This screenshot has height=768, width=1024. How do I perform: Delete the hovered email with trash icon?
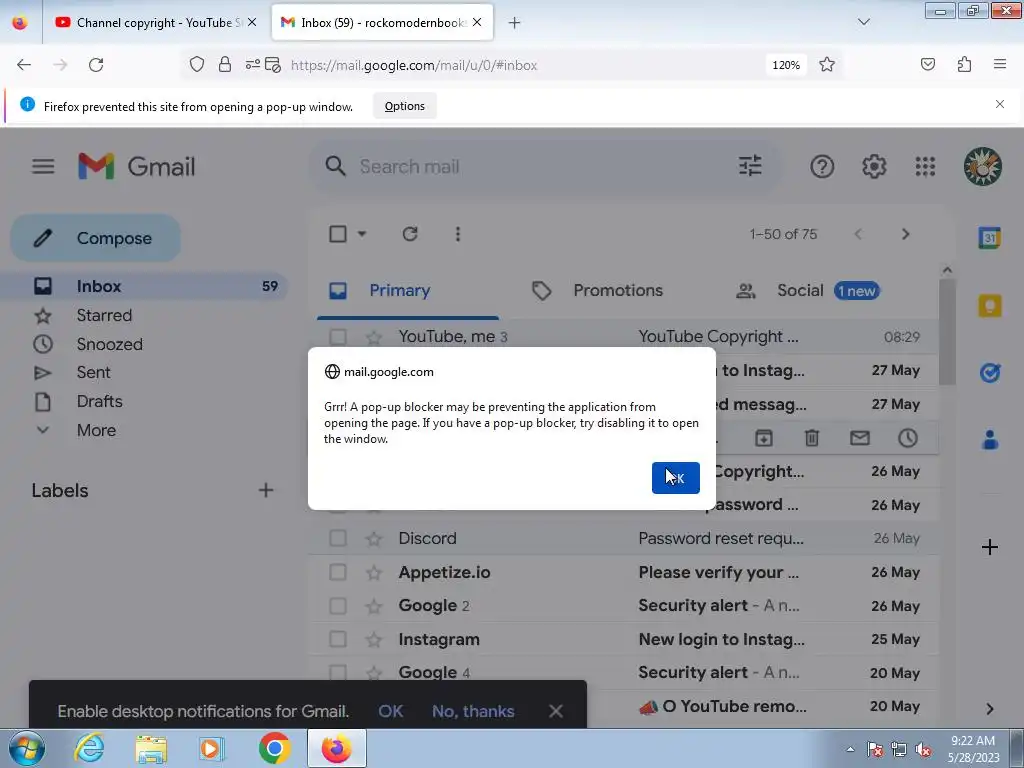[x=812, y=438]
